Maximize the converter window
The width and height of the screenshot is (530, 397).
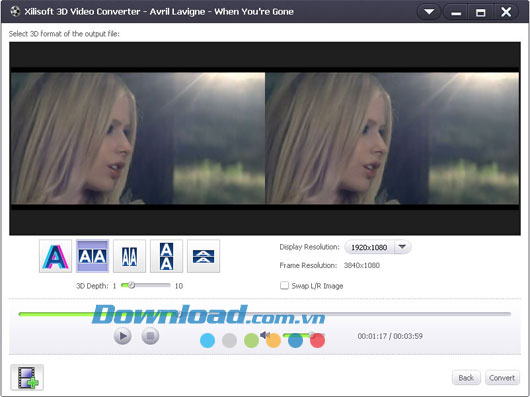point(481,12)
